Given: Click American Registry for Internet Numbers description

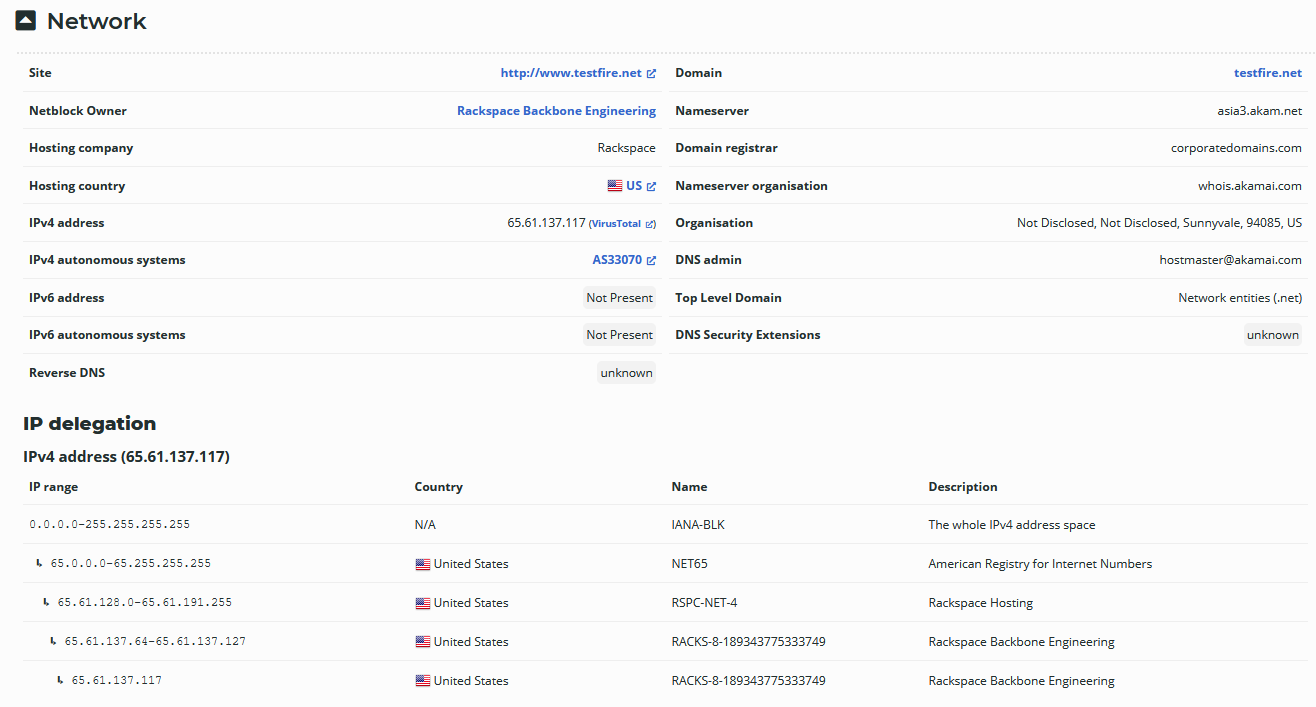Looking at the screenshot, I should point(1040,564).
